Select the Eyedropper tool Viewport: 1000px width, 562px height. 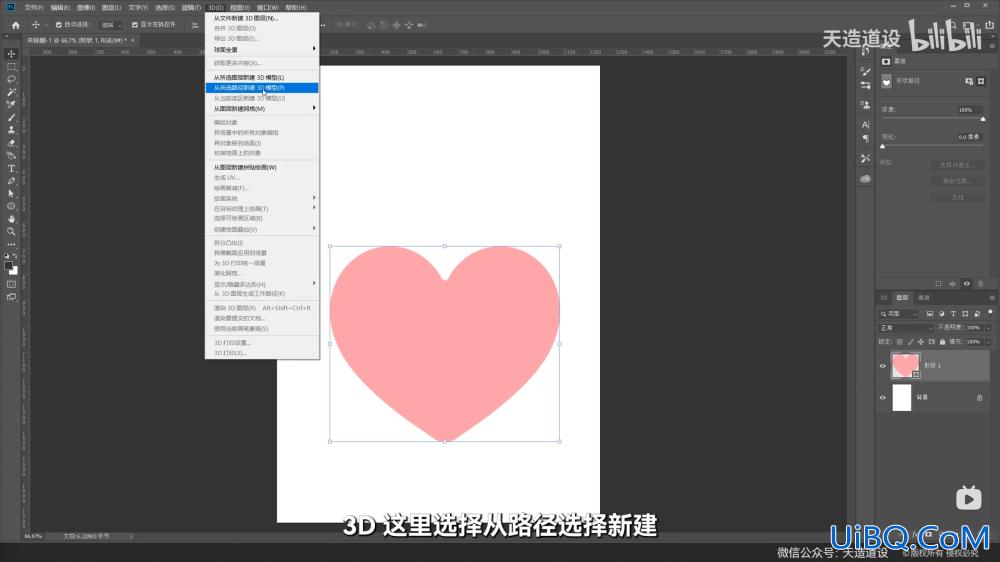point(11,105)
